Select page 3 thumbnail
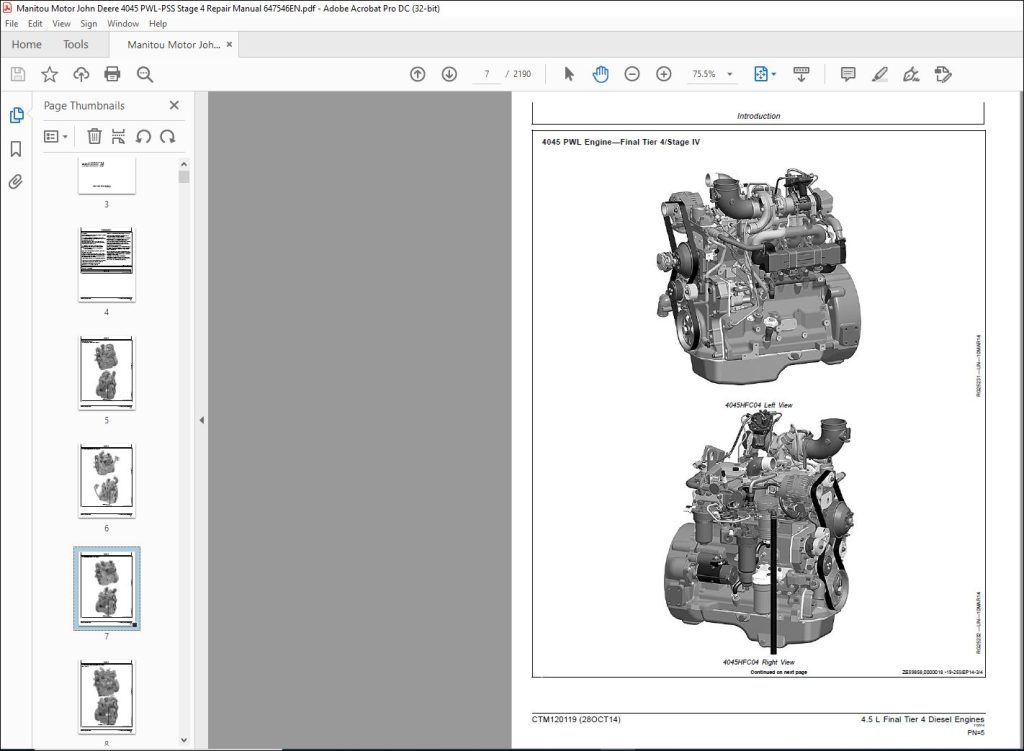The width and height of the screenshot is (1024, 751). [x=106, y=175]
